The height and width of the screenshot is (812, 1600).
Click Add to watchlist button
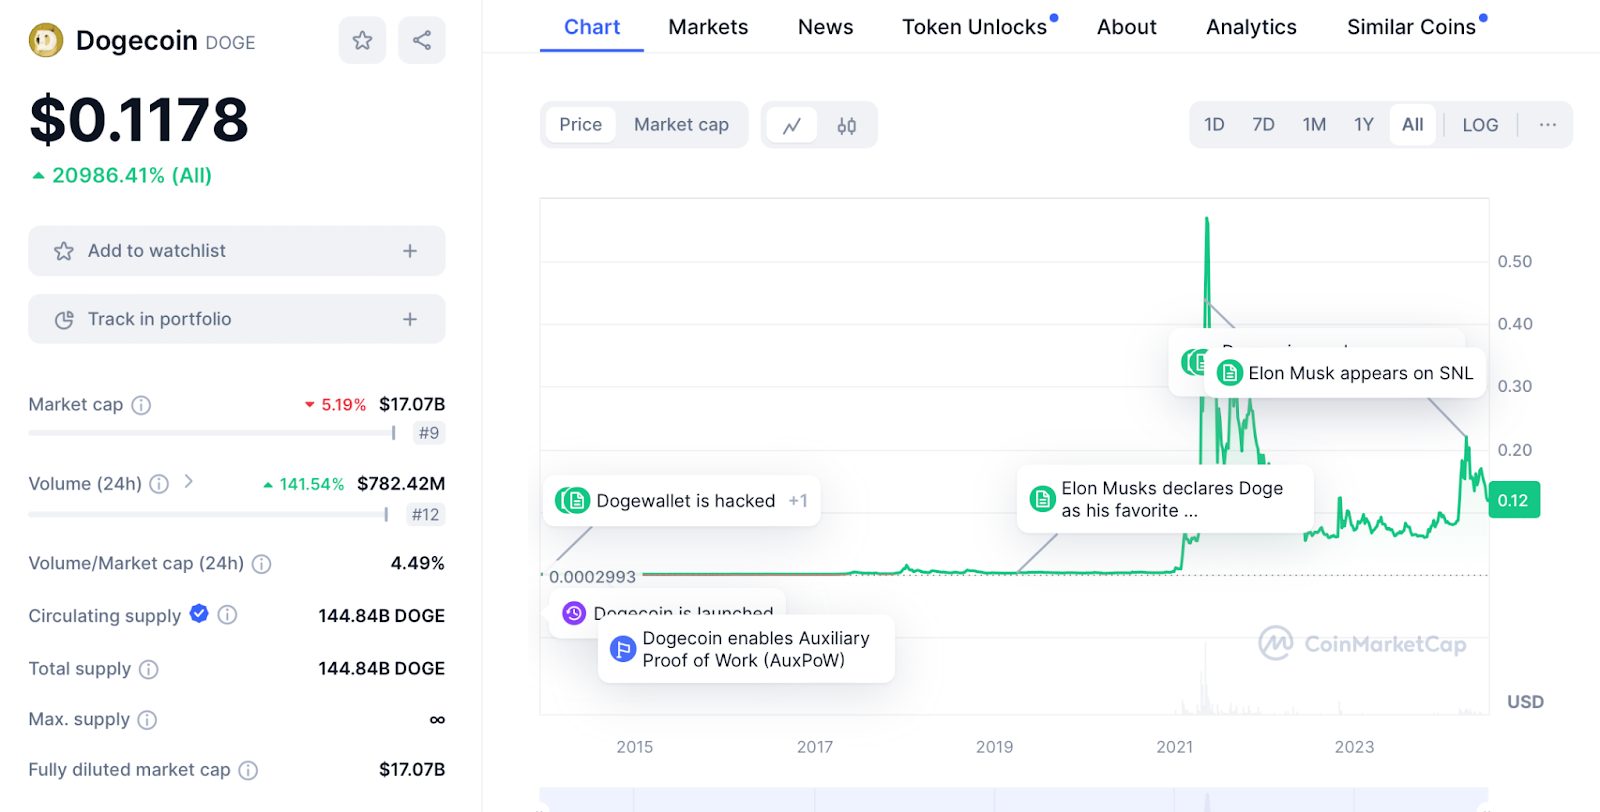click(237, 251)
